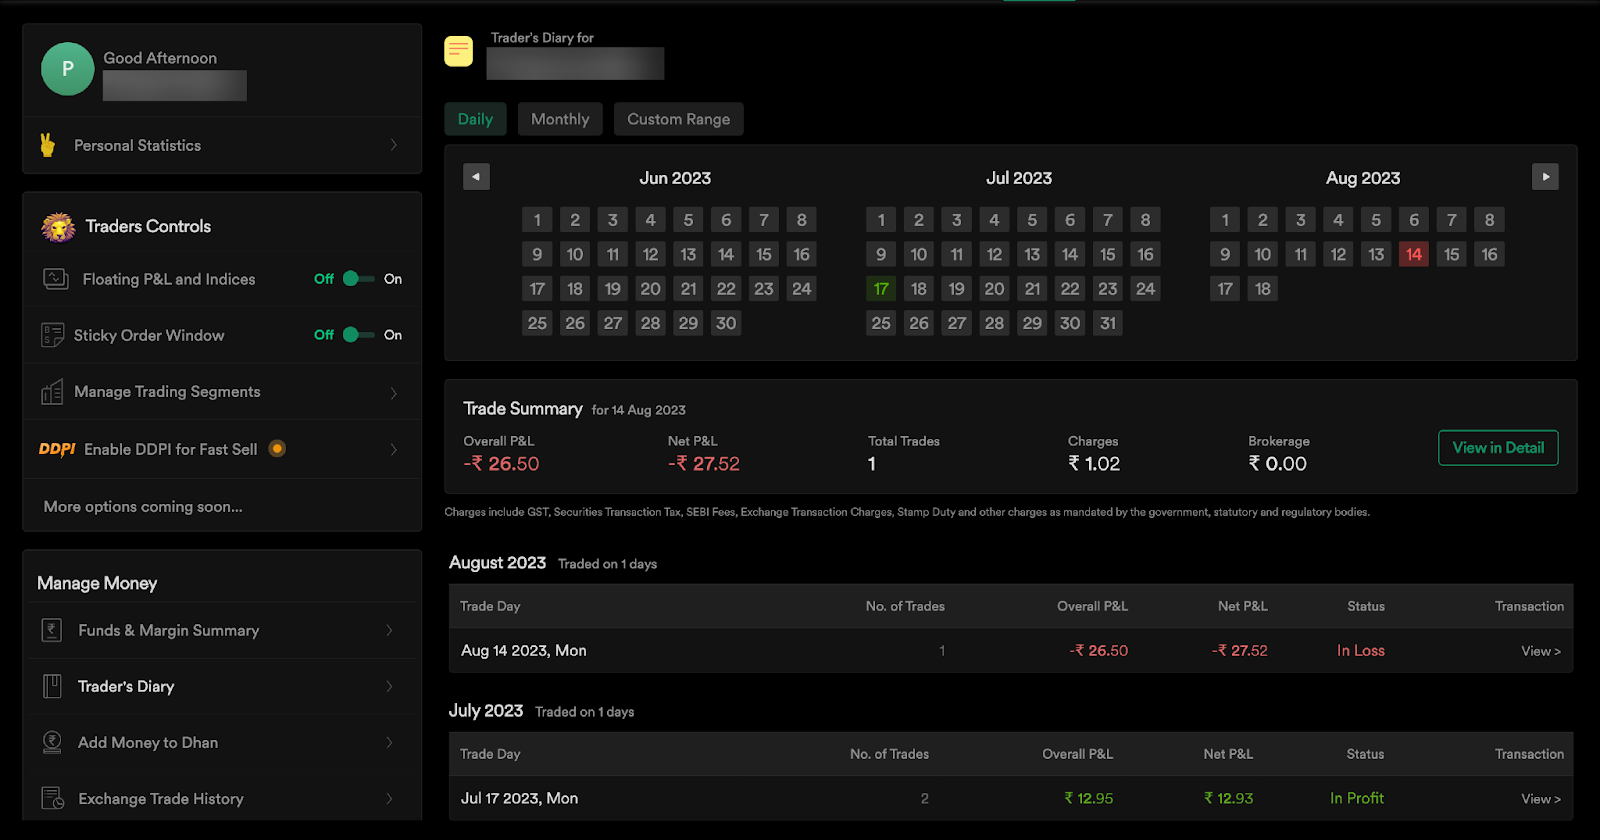This screenshot has width=1600, height=840.
Task: Click the Off label for Floating P&L
Action: pos(324,279)
